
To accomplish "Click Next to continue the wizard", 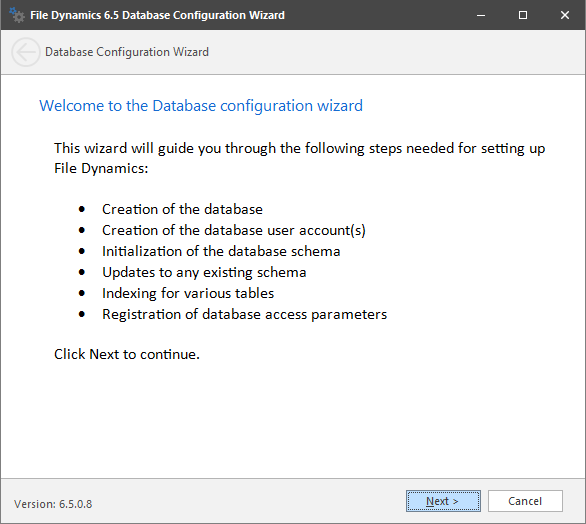I will [443, 501].
